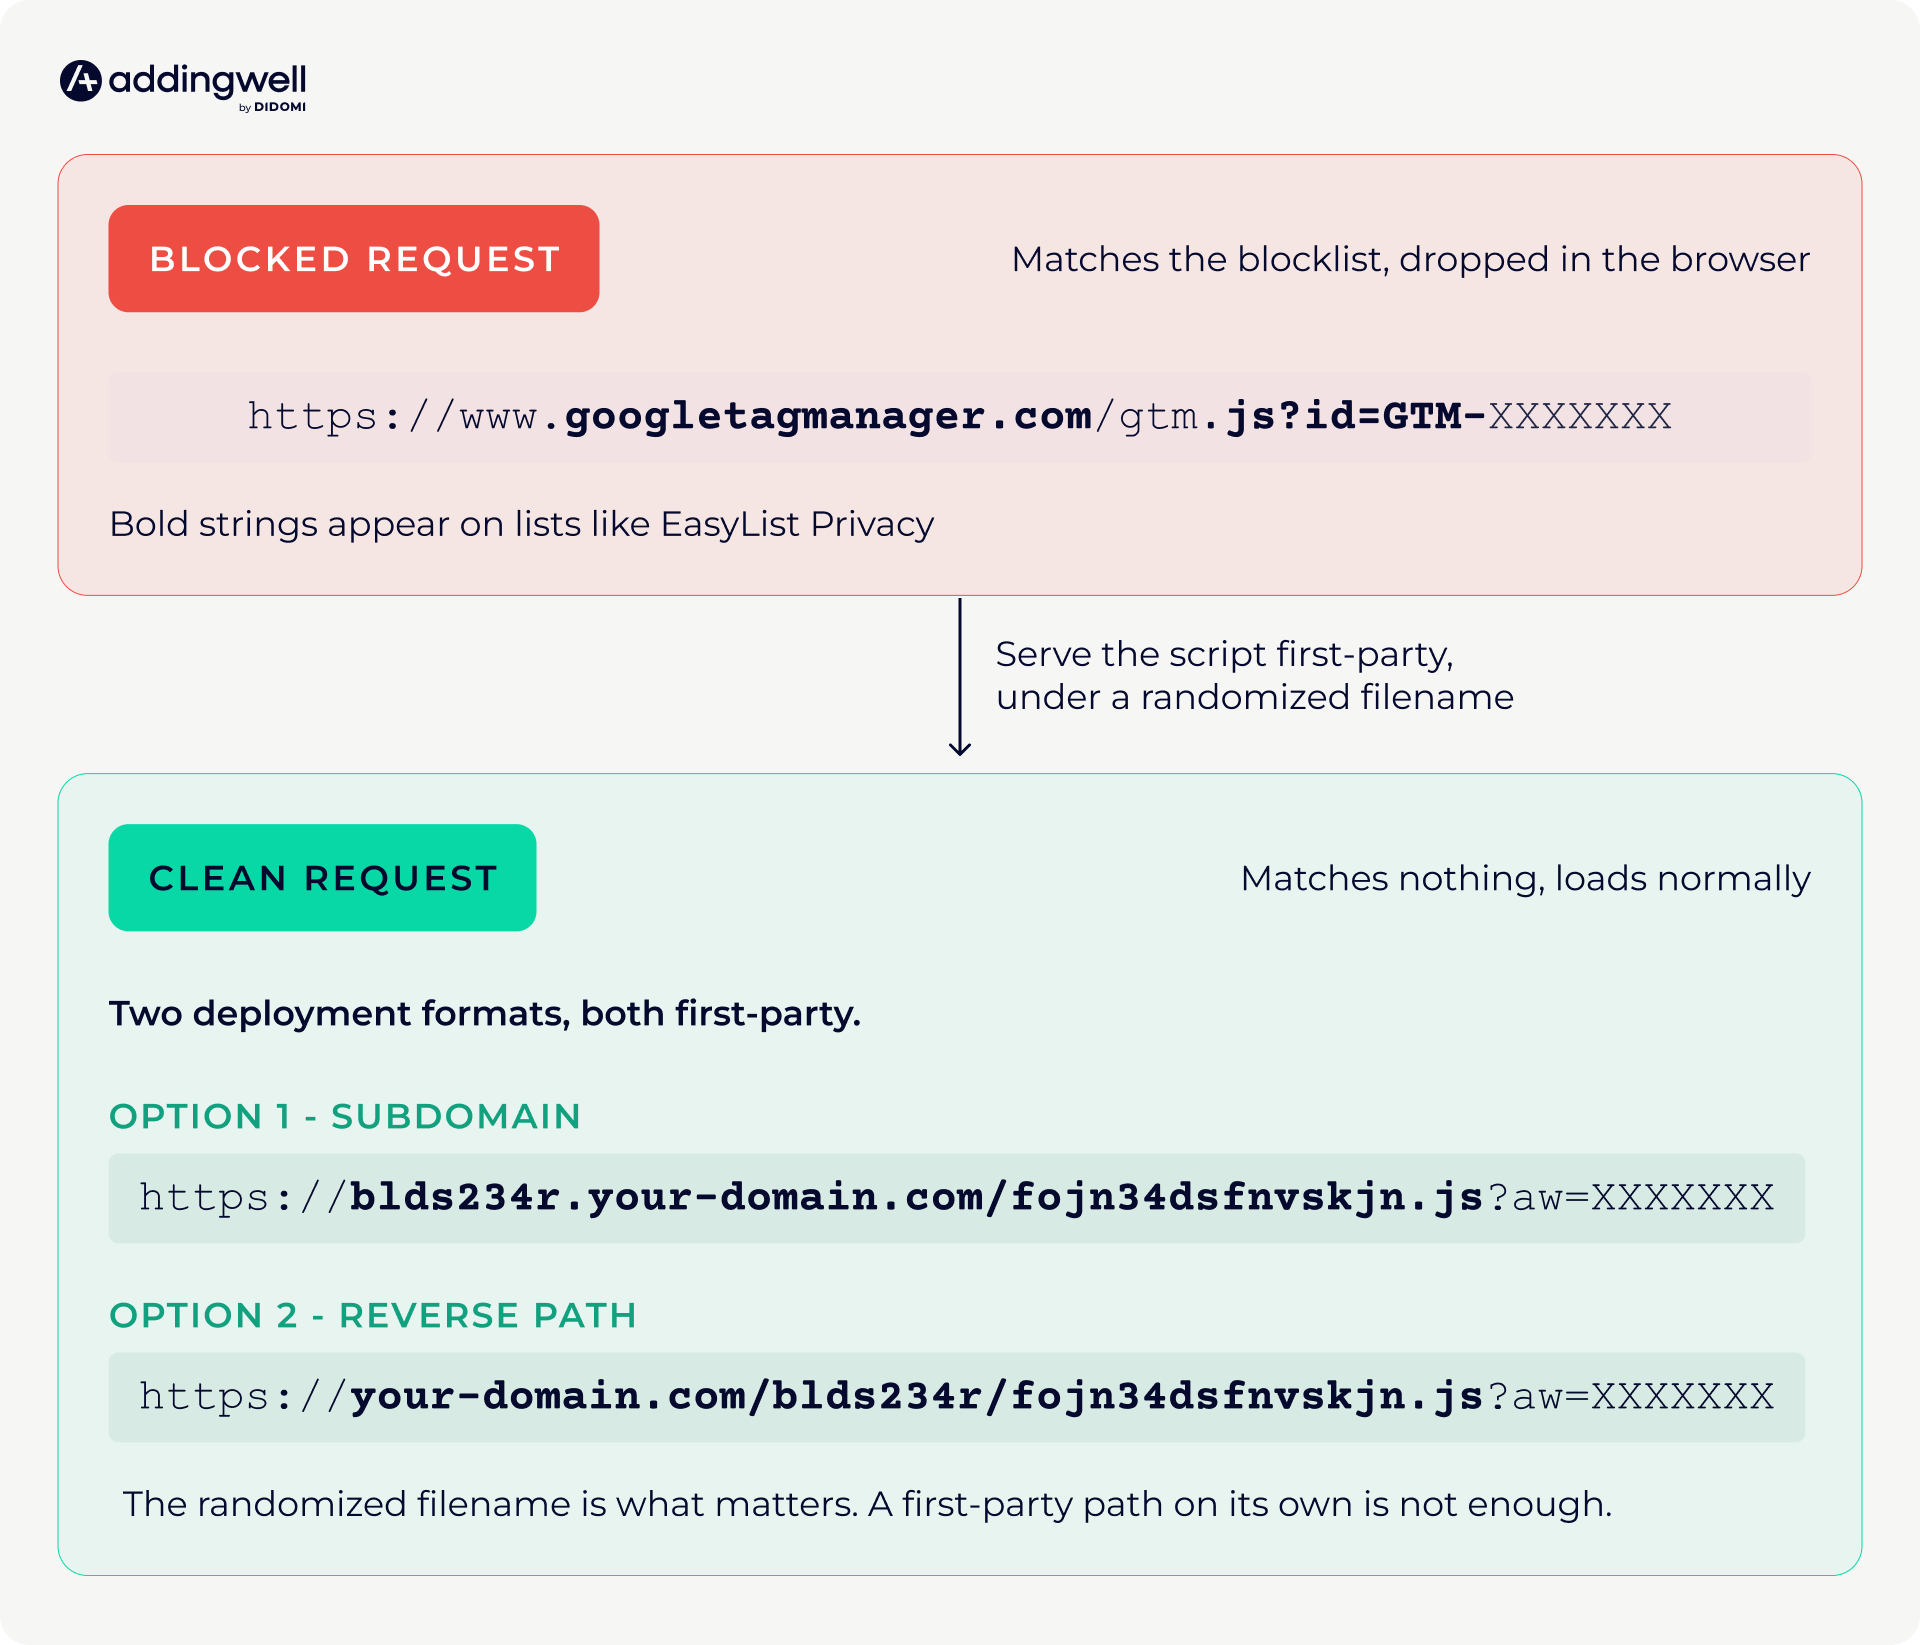Click the your-domain.com/blds234r reverse path URL
Viewport: 1920px width, 1645px height.
coord(957,1397)
